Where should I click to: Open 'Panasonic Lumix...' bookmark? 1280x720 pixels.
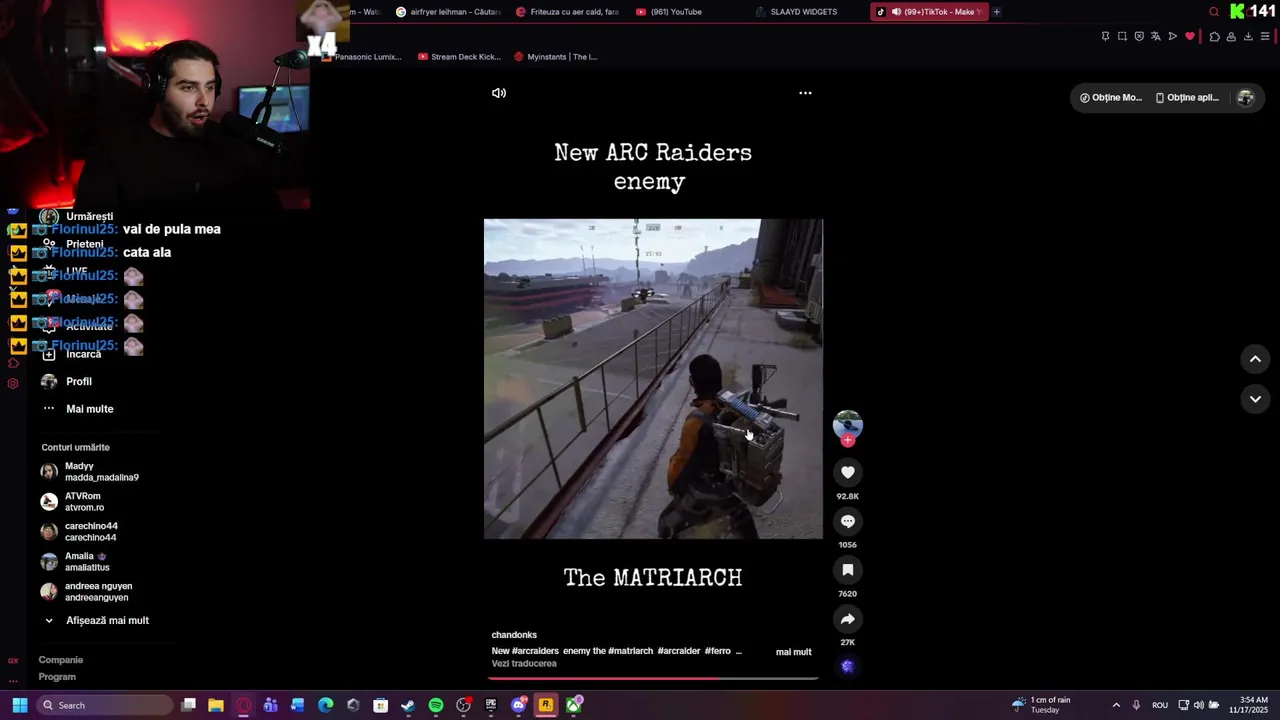pos(362,57)
